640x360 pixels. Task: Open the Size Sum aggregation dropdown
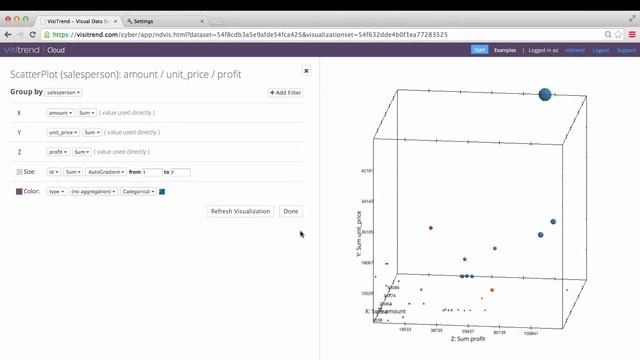pos(73,172)
